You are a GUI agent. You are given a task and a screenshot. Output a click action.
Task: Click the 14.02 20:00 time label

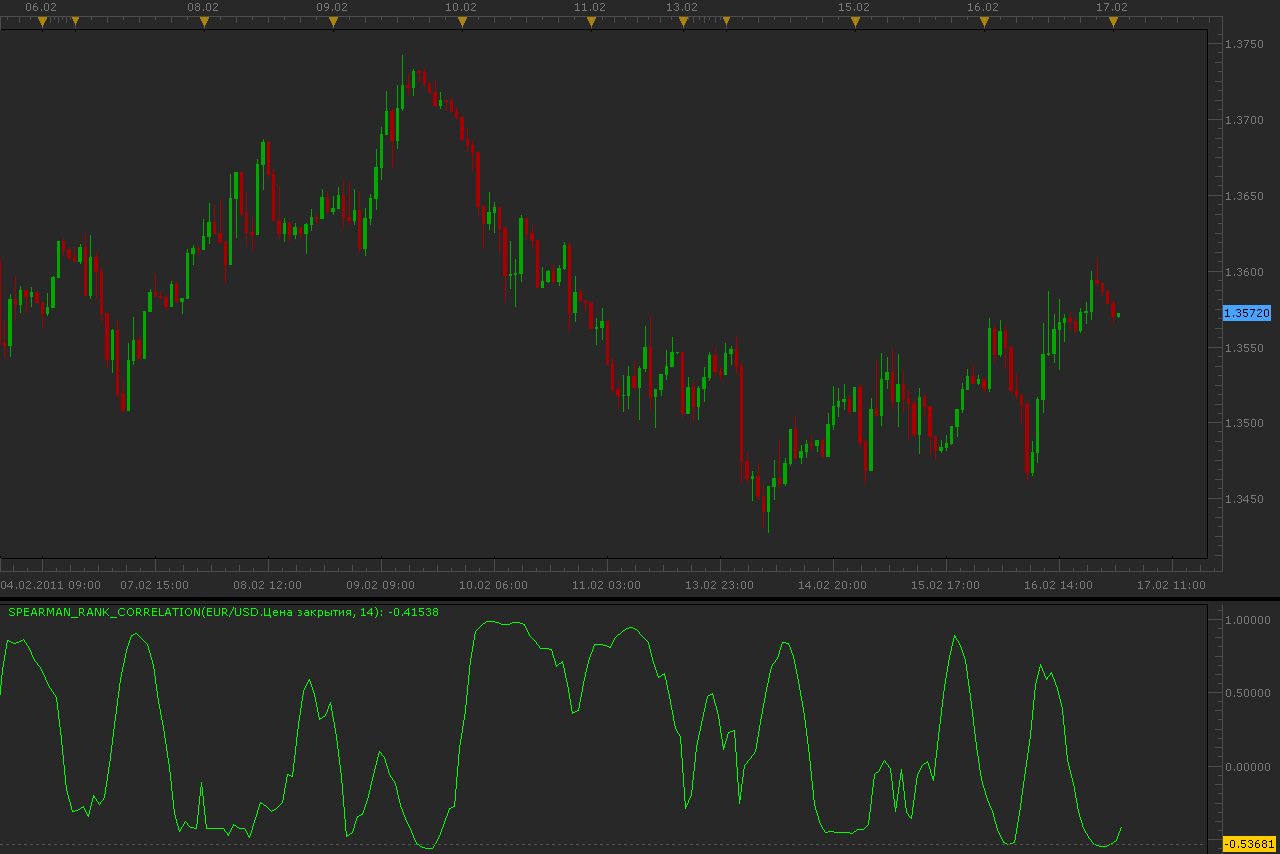[833, 585]
